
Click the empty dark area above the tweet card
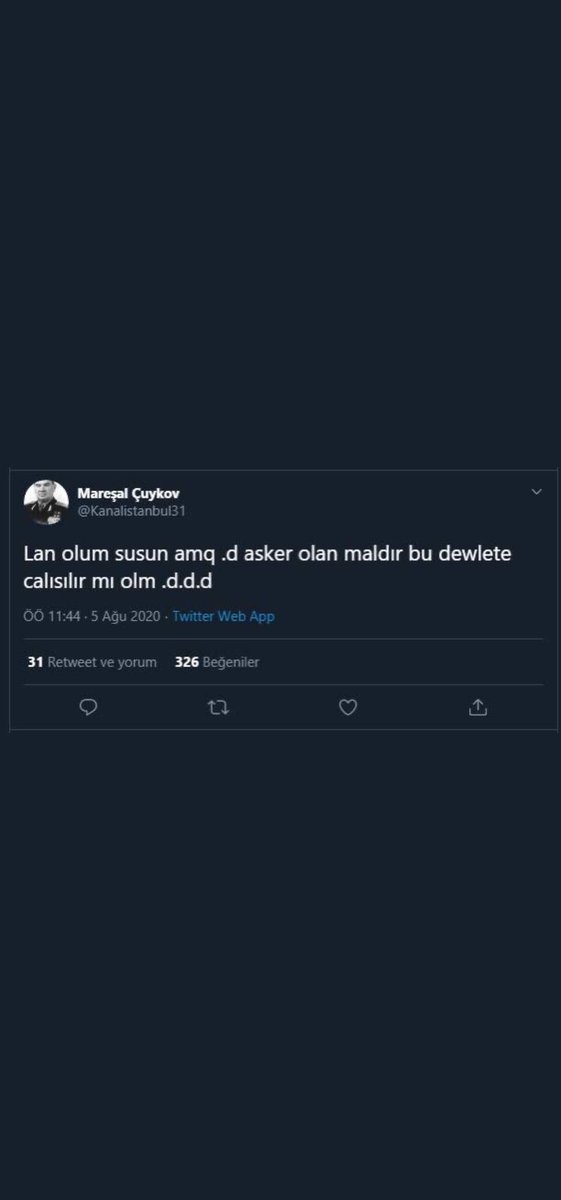280,230
